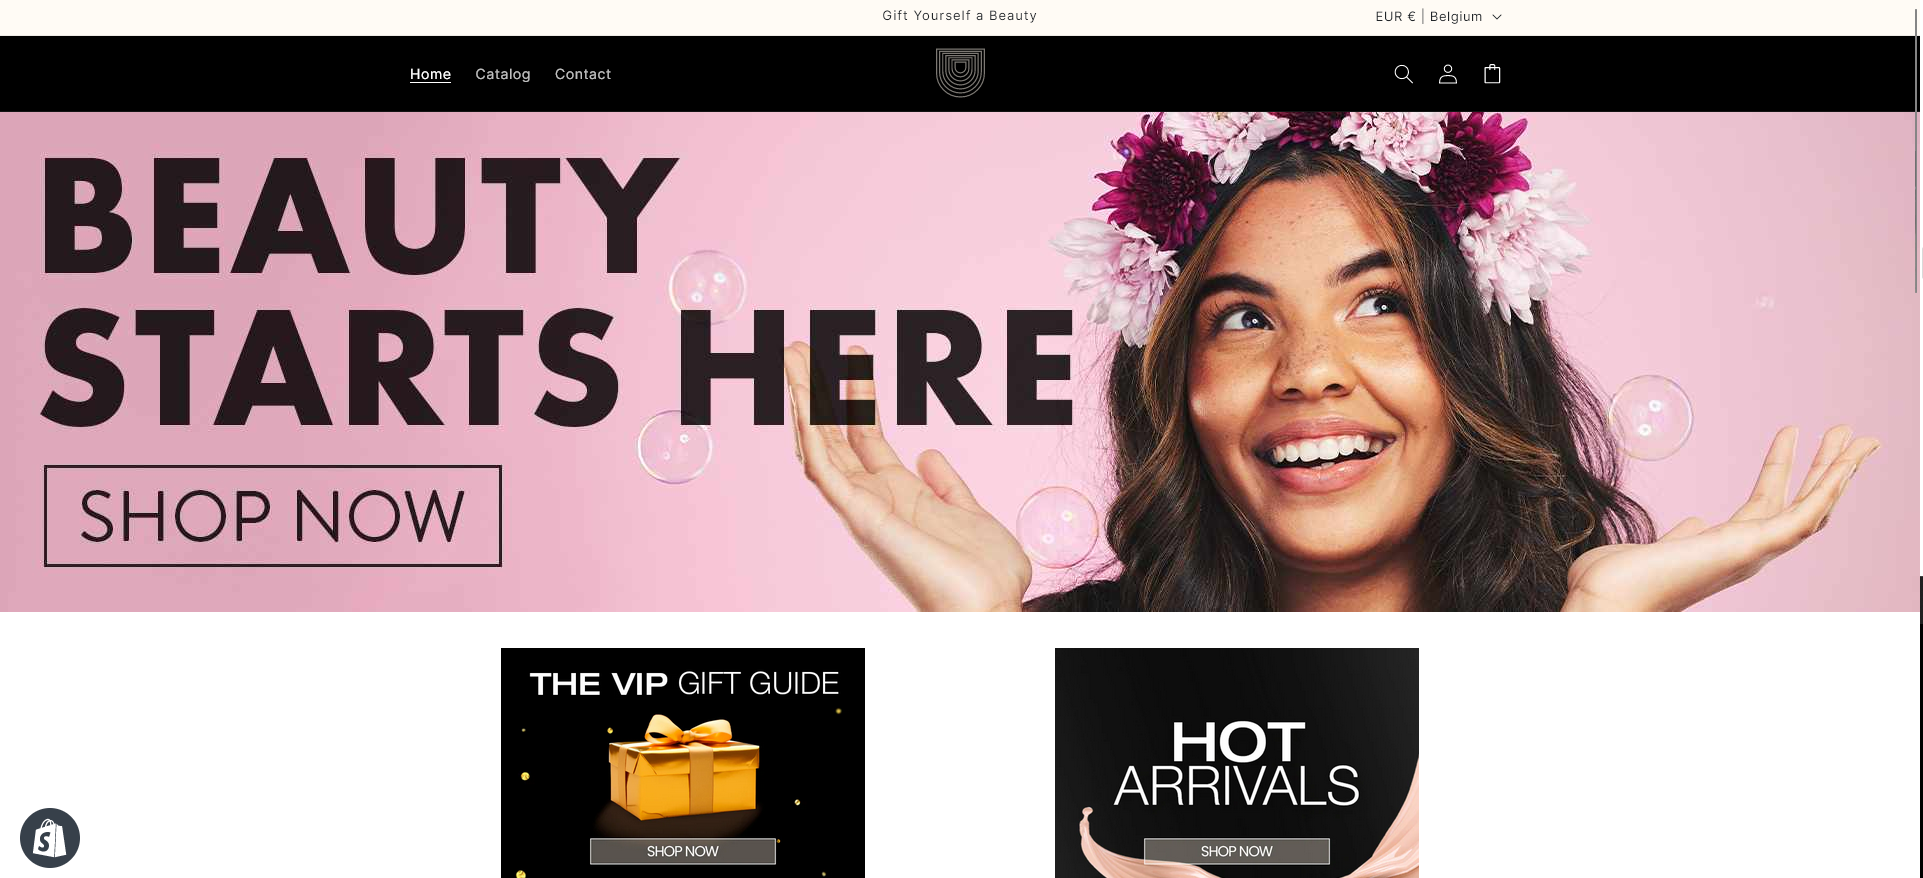1923x878 pixels.
Task: Click SHOP NOW under VIP Gift Guide
Action: coord(683,851)
